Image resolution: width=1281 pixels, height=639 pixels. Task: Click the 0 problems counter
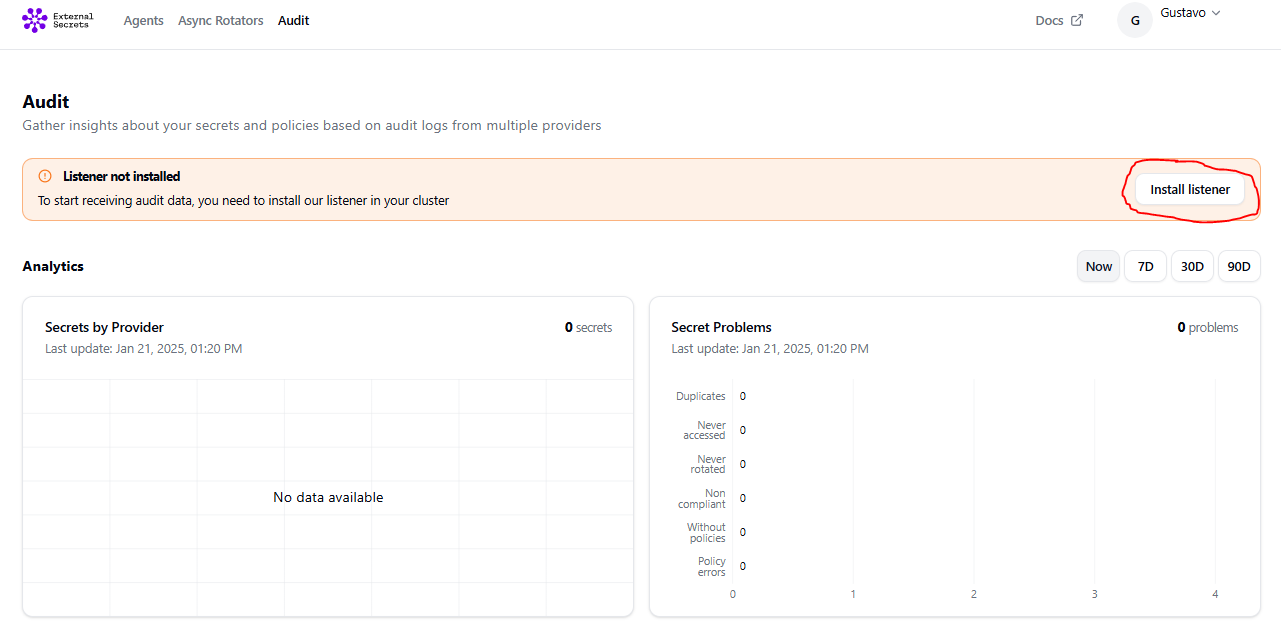click(1208, 327)
